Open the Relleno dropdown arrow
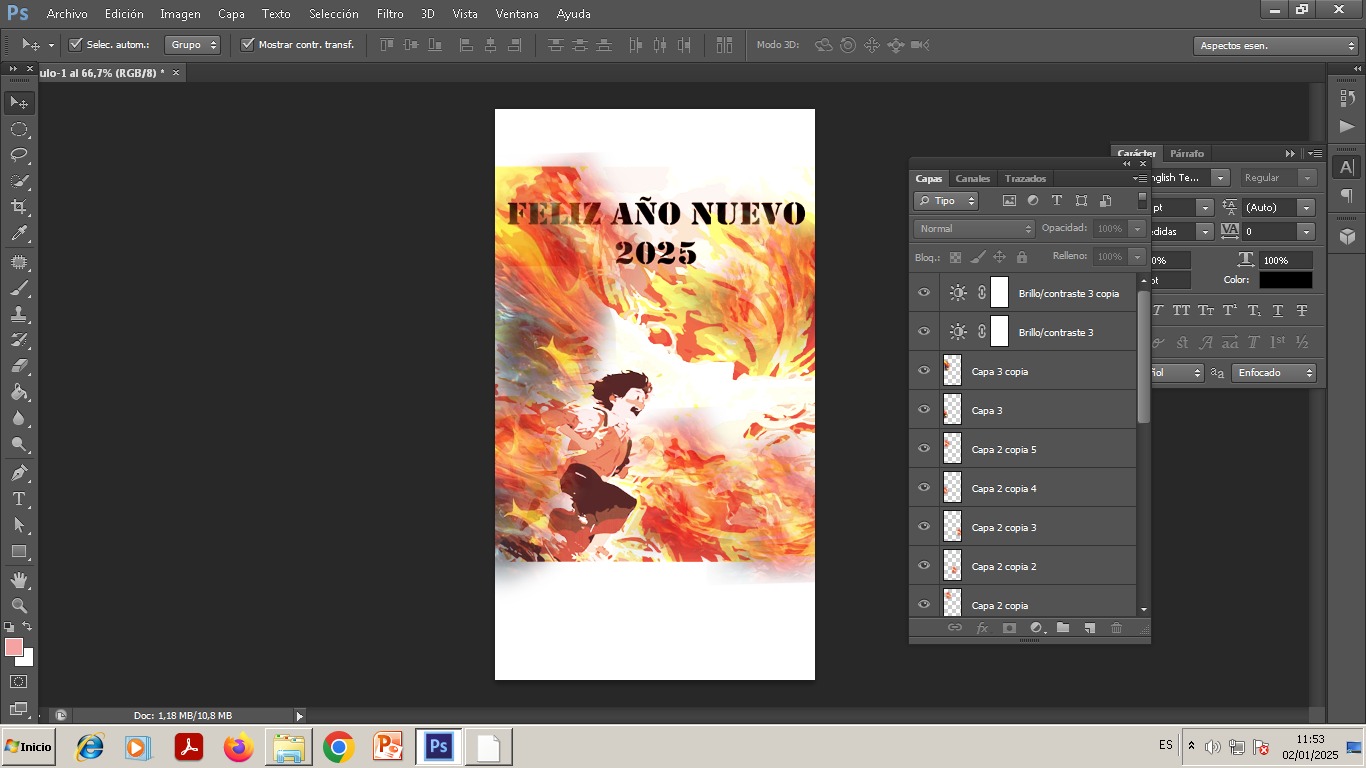Viewport: 1366px width, 768px height. [x=1137, y=257]
